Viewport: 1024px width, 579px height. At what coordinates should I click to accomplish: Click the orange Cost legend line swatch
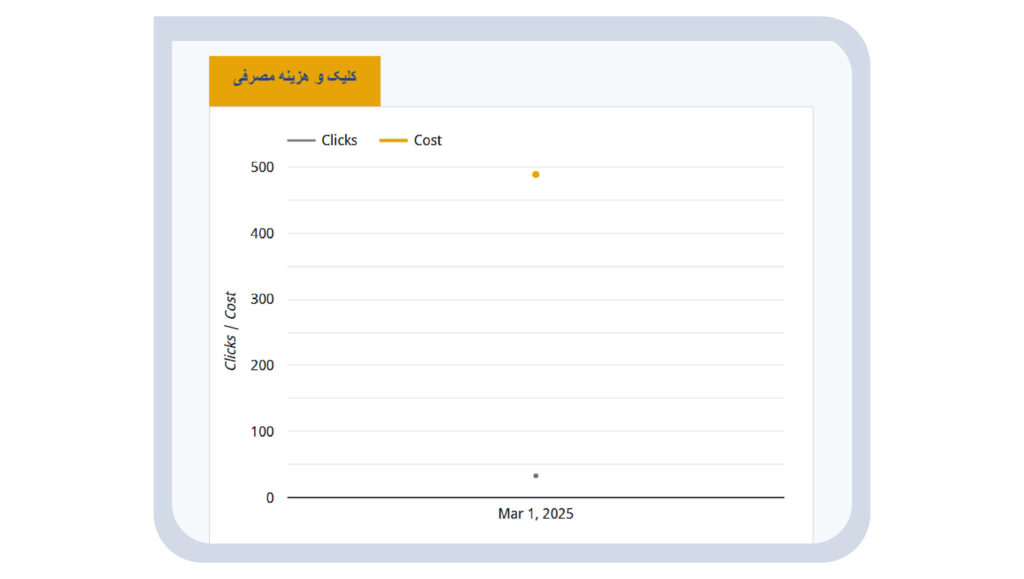point(393,140)
